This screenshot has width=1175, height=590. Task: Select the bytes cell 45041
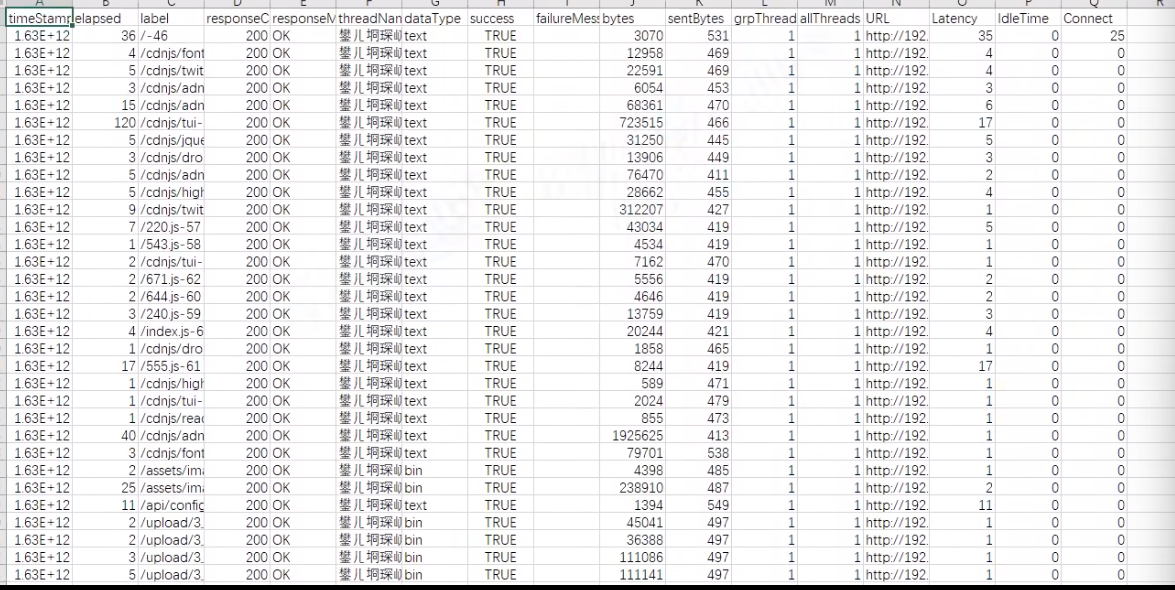[632, 522]
